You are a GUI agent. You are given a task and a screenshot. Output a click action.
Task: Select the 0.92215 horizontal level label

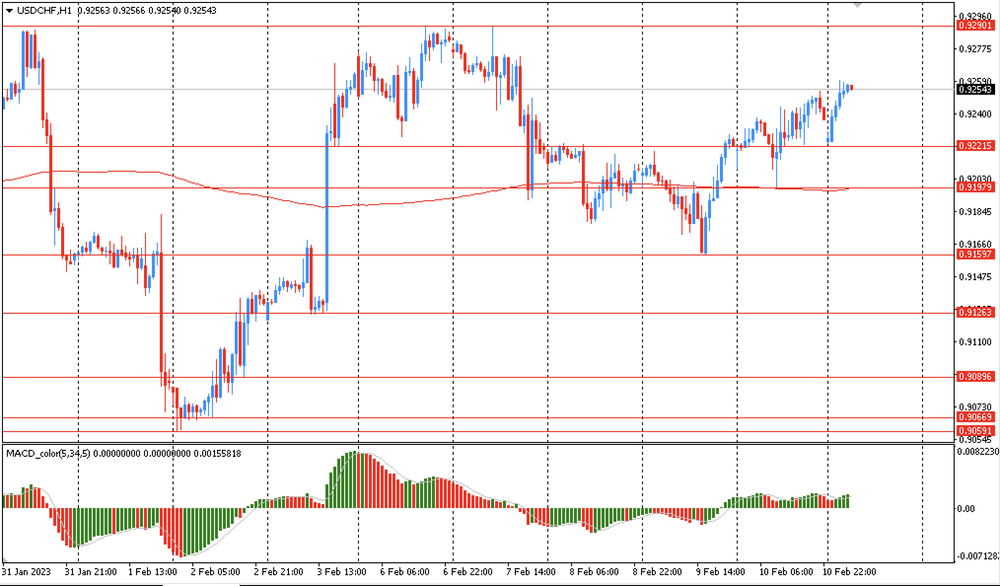click(975, 146)
